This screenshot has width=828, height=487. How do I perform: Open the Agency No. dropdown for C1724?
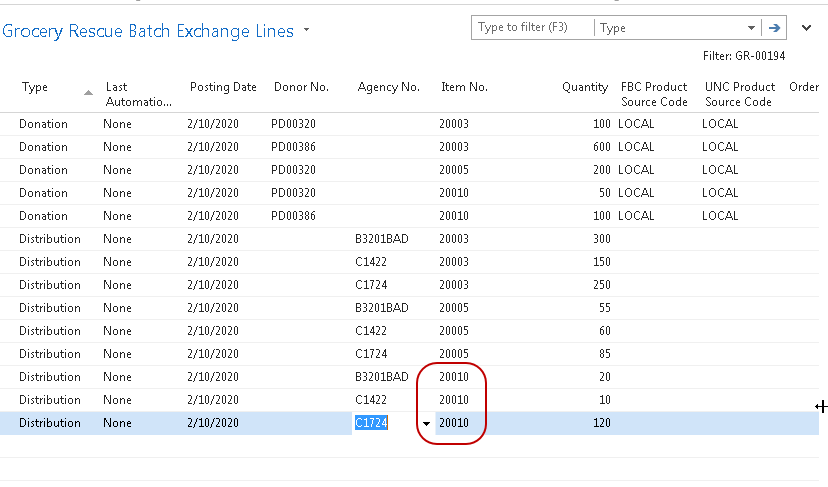(x=427, y=424)
